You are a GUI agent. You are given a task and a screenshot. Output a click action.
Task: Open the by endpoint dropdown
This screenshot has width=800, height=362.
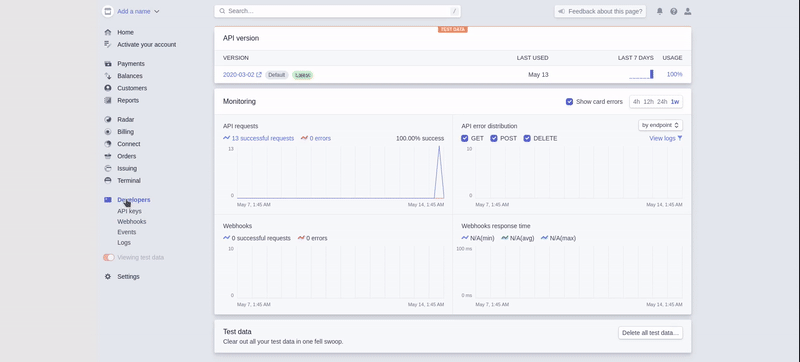pyautogui.click(x=660, y=125)
